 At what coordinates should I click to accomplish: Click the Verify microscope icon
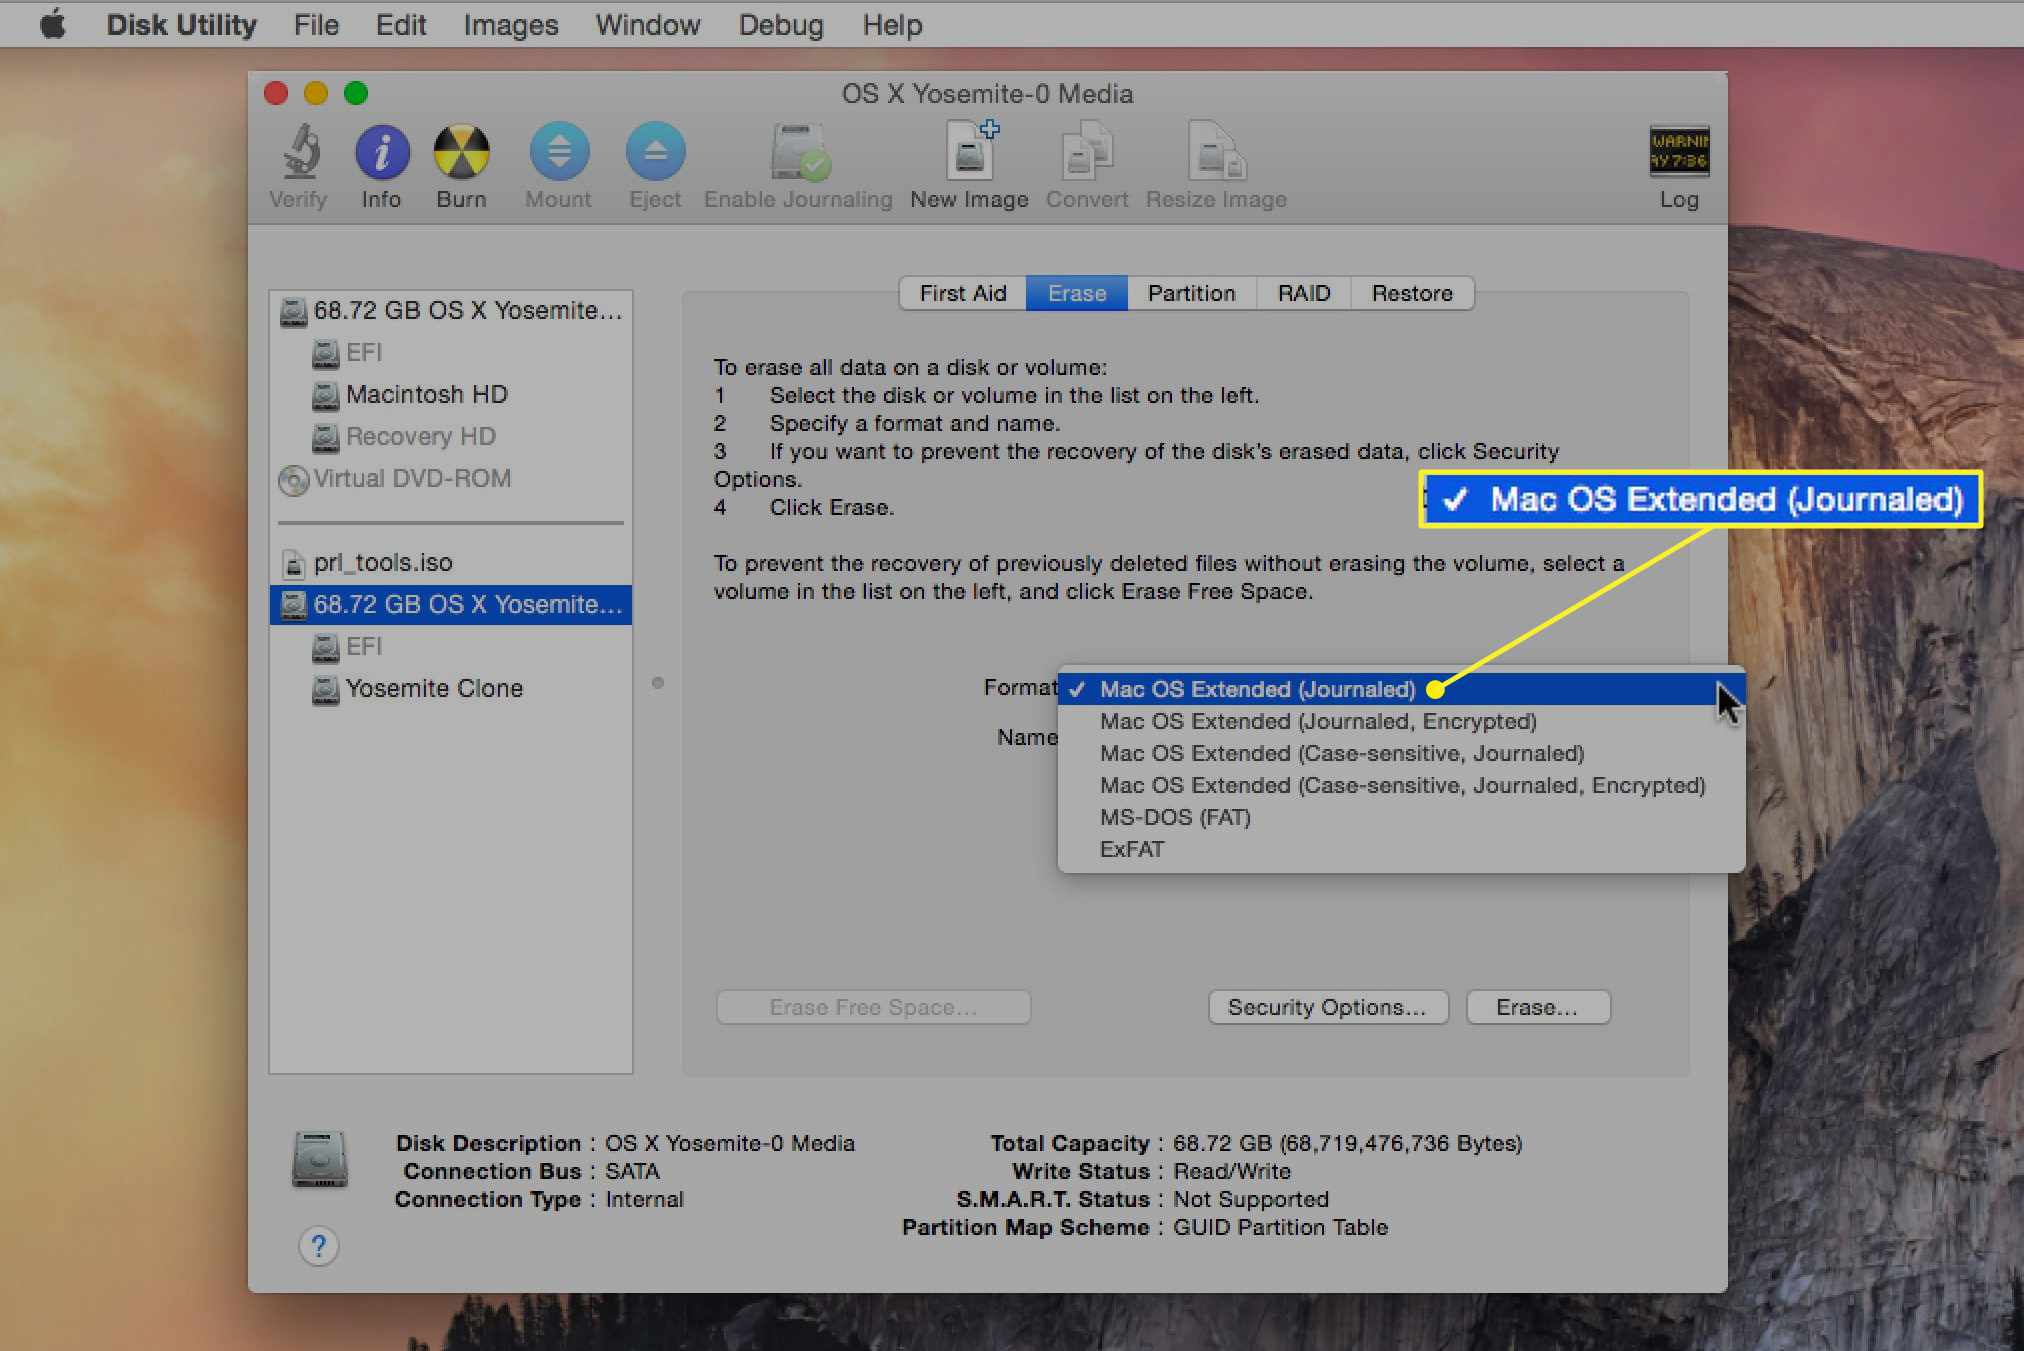pyautogui.click(x=299, y=151)
